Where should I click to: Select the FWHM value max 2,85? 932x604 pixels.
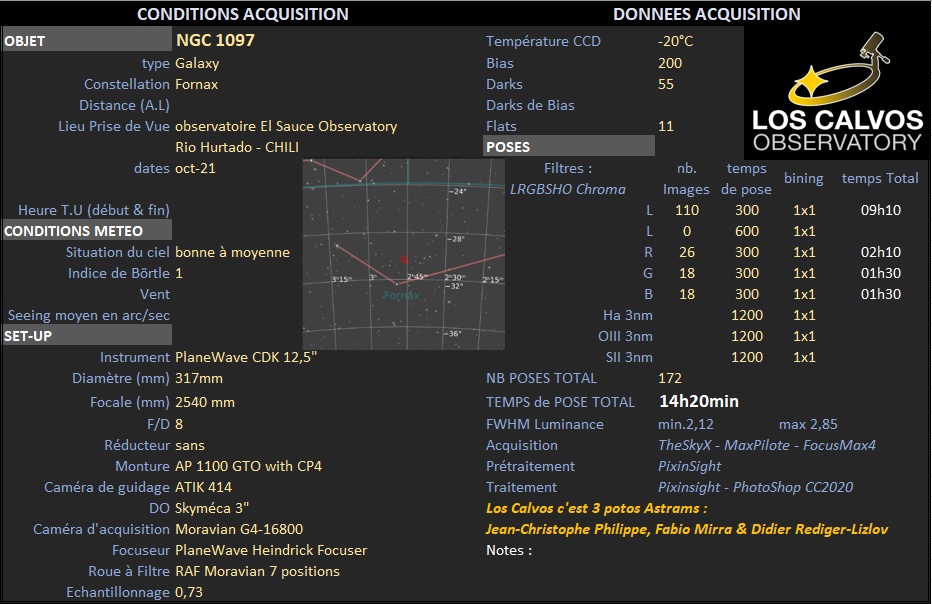click(x=808, y=424)
